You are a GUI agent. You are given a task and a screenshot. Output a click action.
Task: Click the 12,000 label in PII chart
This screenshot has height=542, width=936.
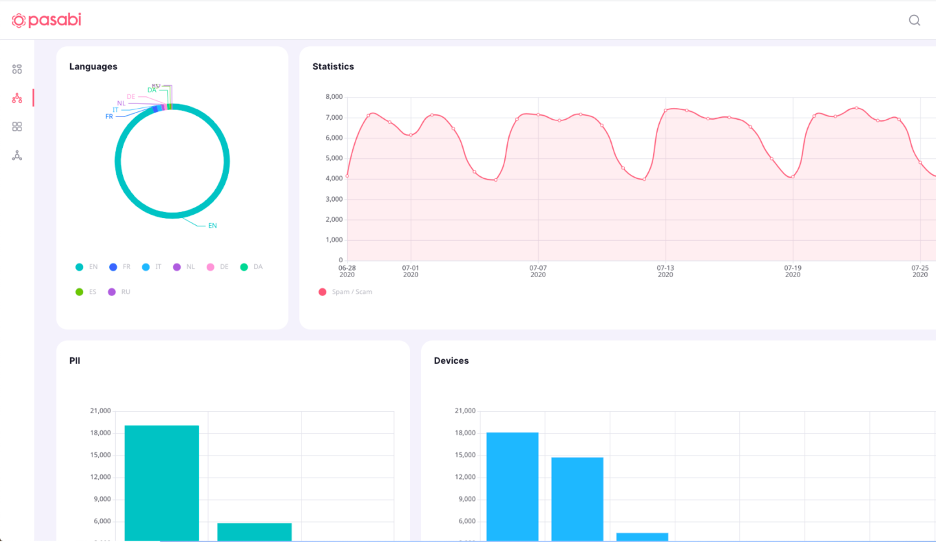coord(100,477)
